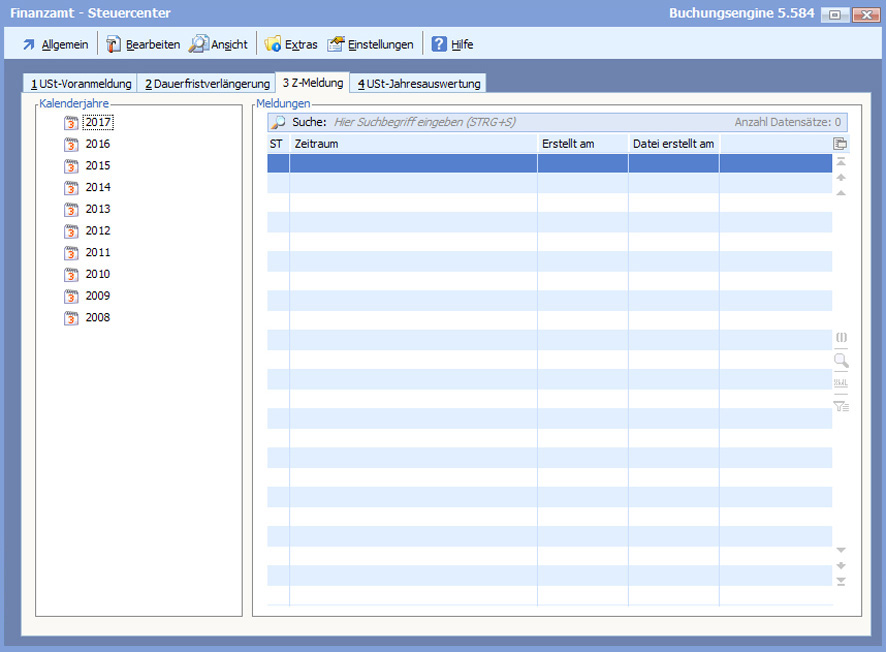The width and height of the screenshot is (886, 652).
Task: Select the 2013 calendar year entry
Action: (x=98, y=209)
